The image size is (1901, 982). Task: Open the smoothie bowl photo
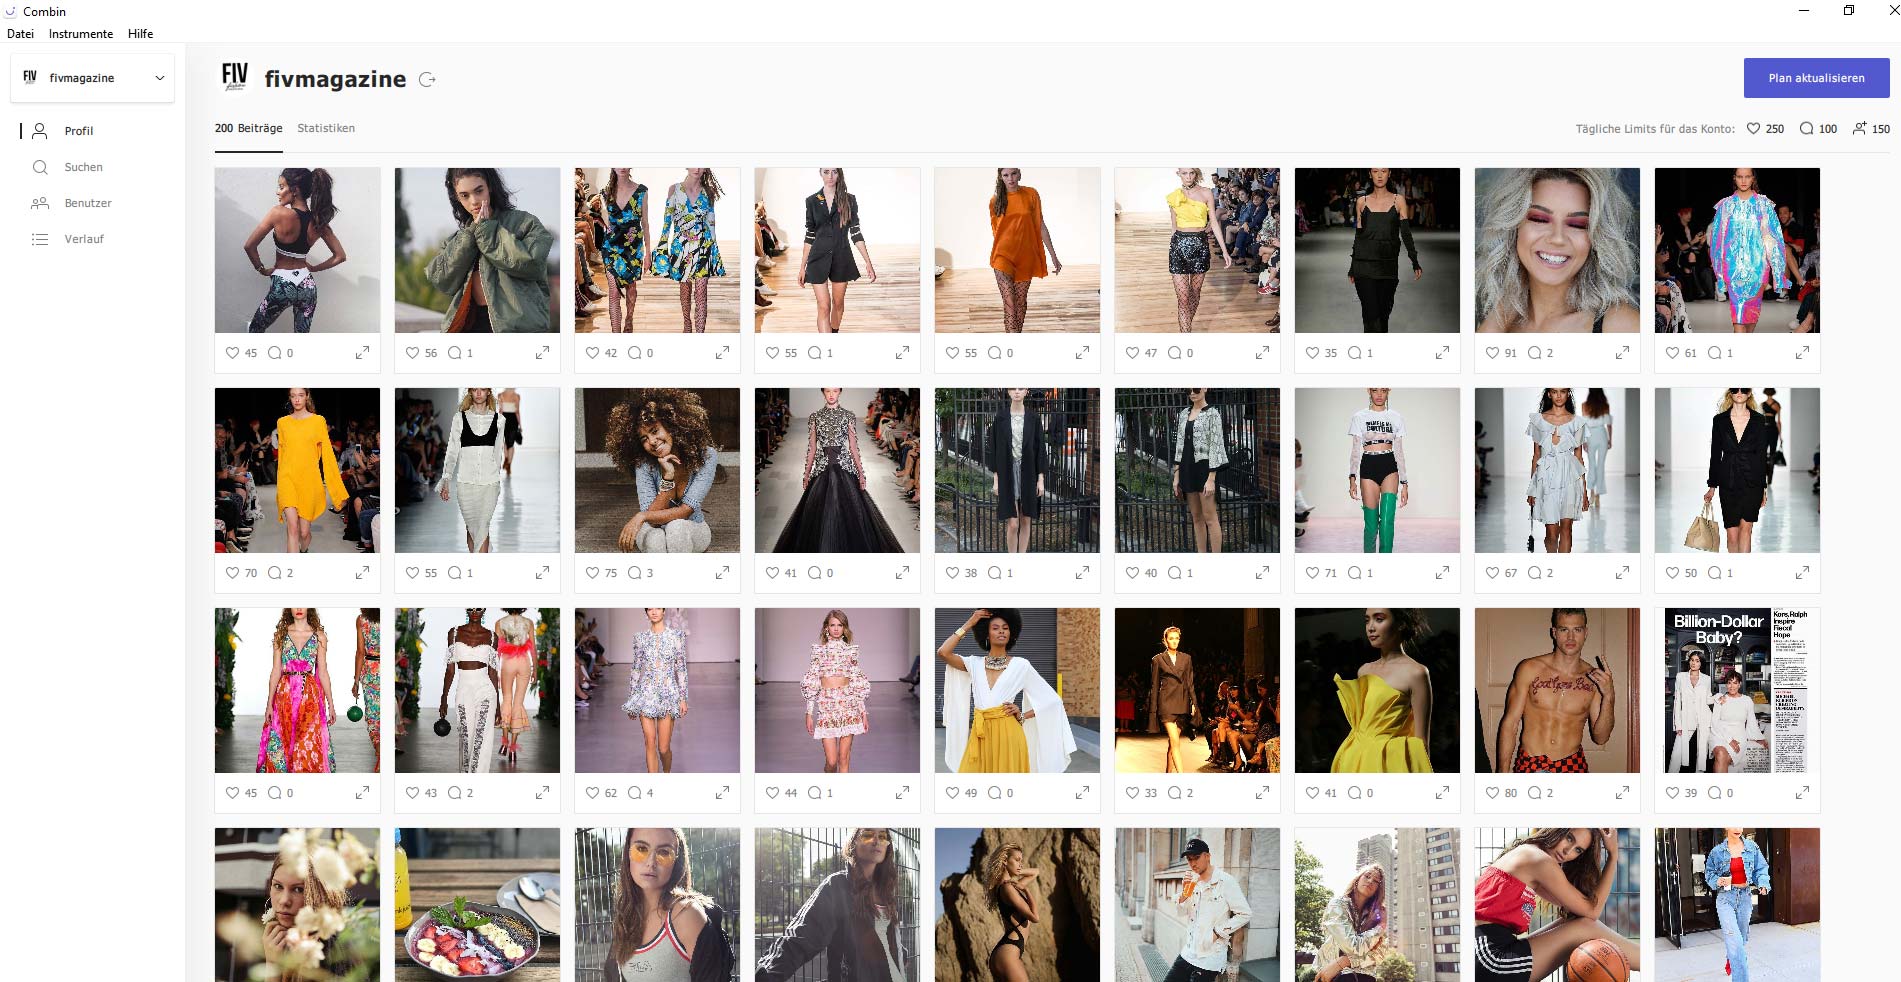coord(478,905)
